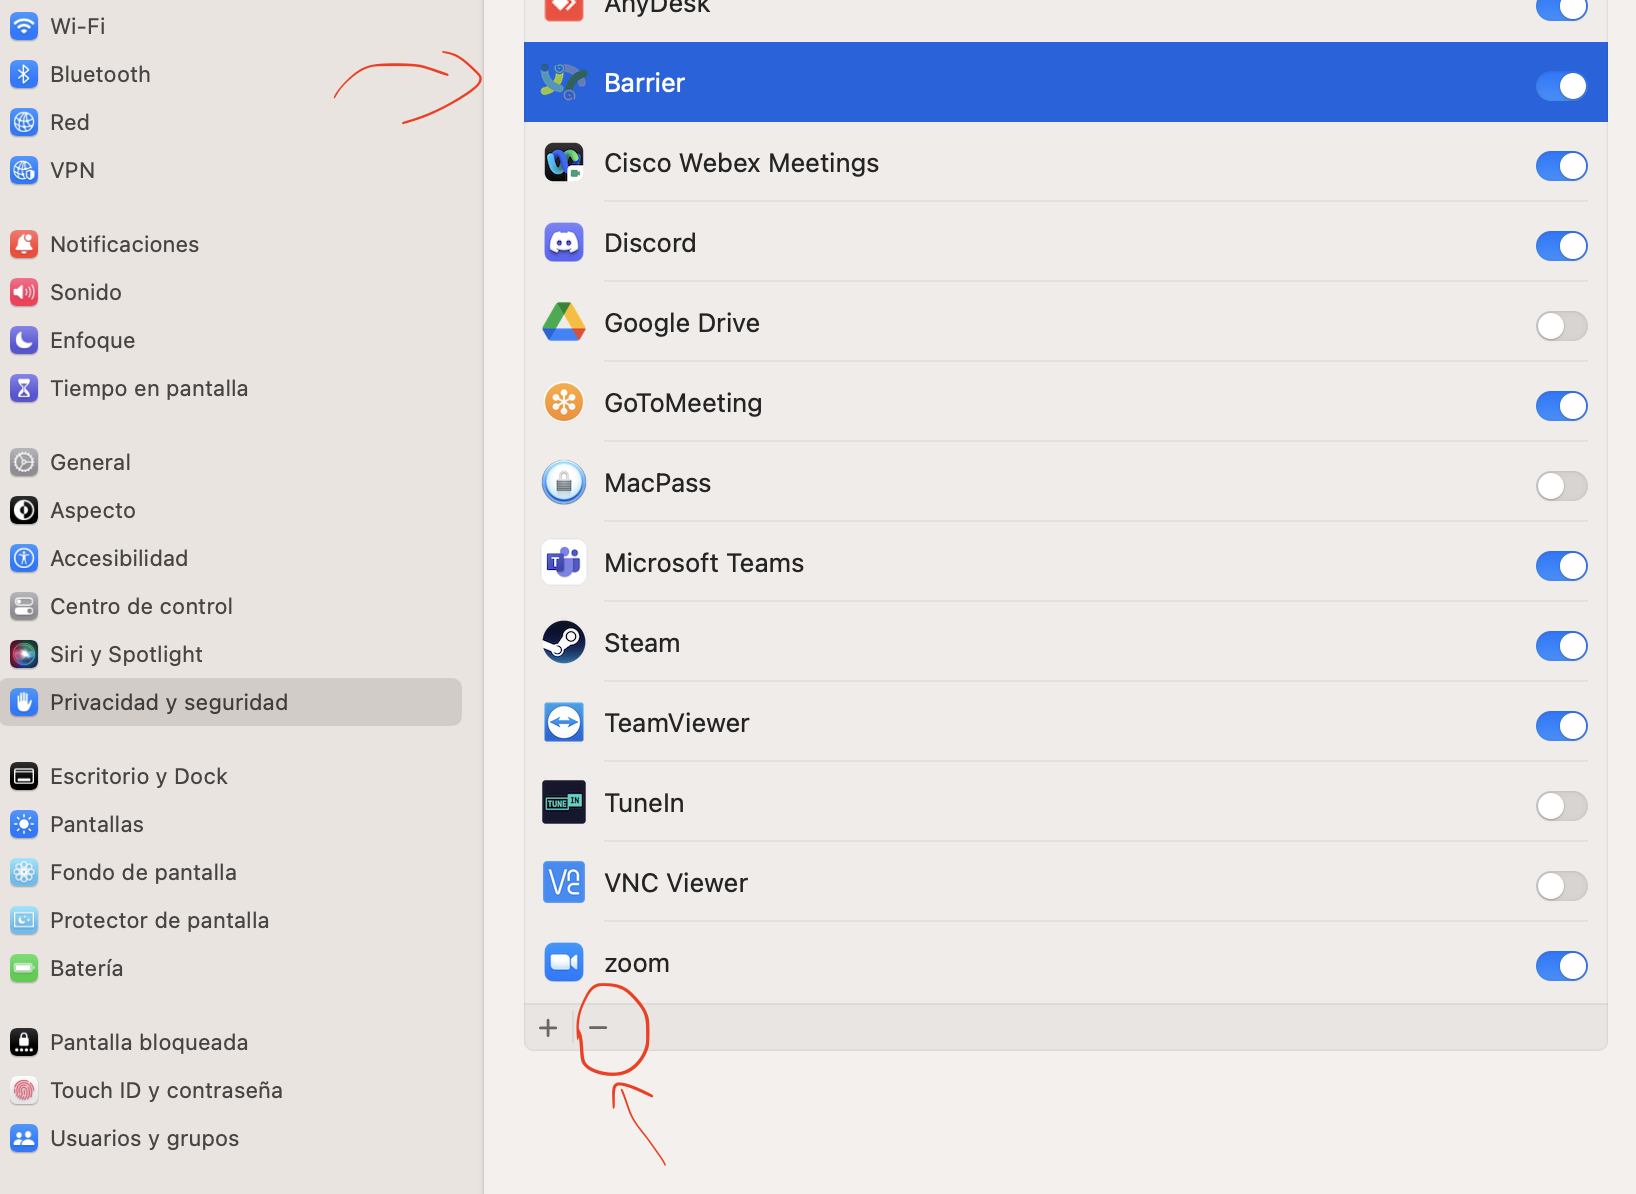Click the Usuarios y grupos people icon
Viewport: 1636px width, 1194px height.
(x=24, y=1138)
